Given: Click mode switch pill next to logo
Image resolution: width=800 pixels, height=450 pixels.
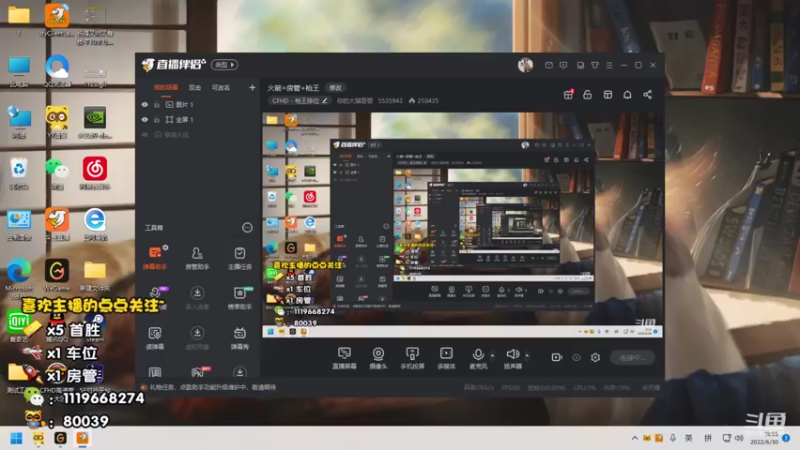Looking at the screenshot, I should (225, 65).
